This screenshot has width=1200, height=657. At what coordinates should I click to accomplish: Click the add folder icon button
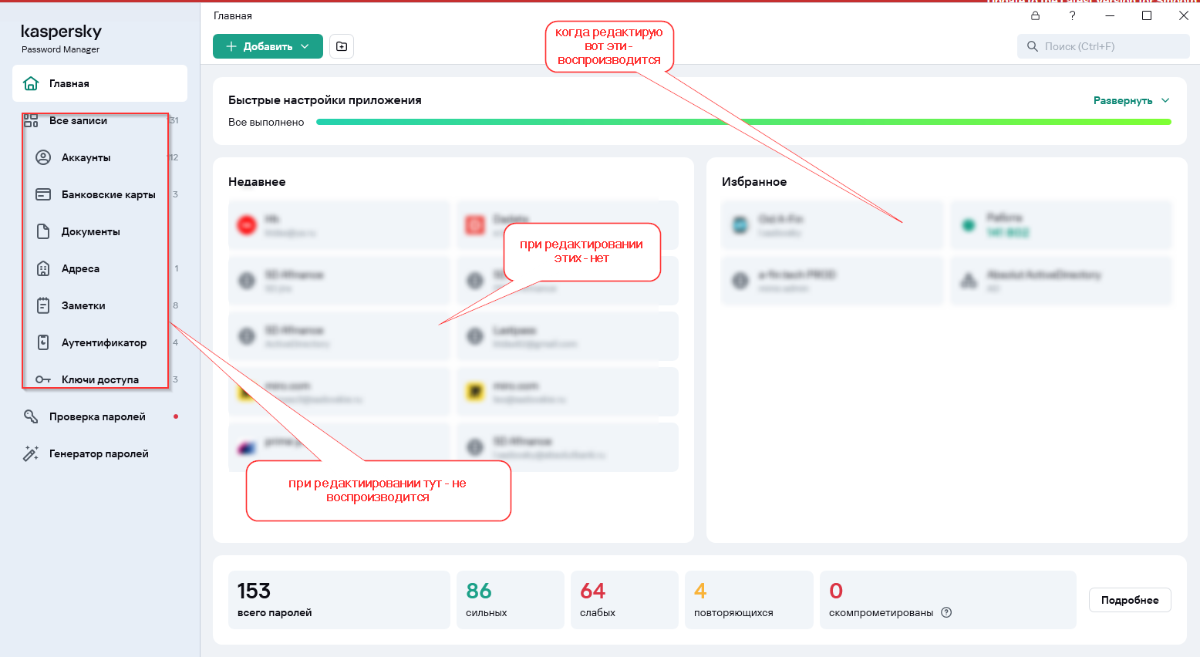pos(342,46)
